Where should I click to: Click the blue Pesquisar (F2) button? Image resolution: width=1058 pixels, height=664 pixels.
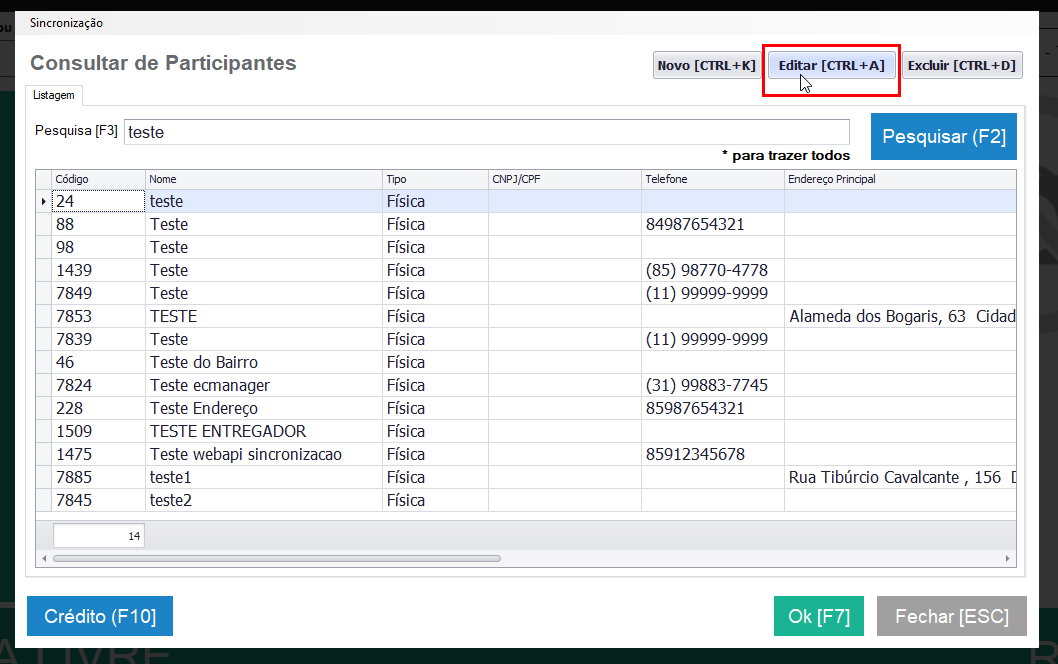(x=943, y=136)
